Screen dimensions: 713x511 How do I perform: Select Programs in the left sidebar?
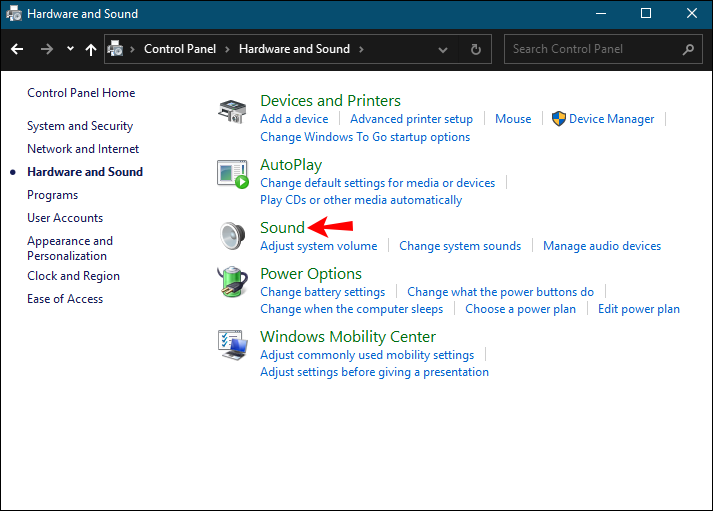53,195
